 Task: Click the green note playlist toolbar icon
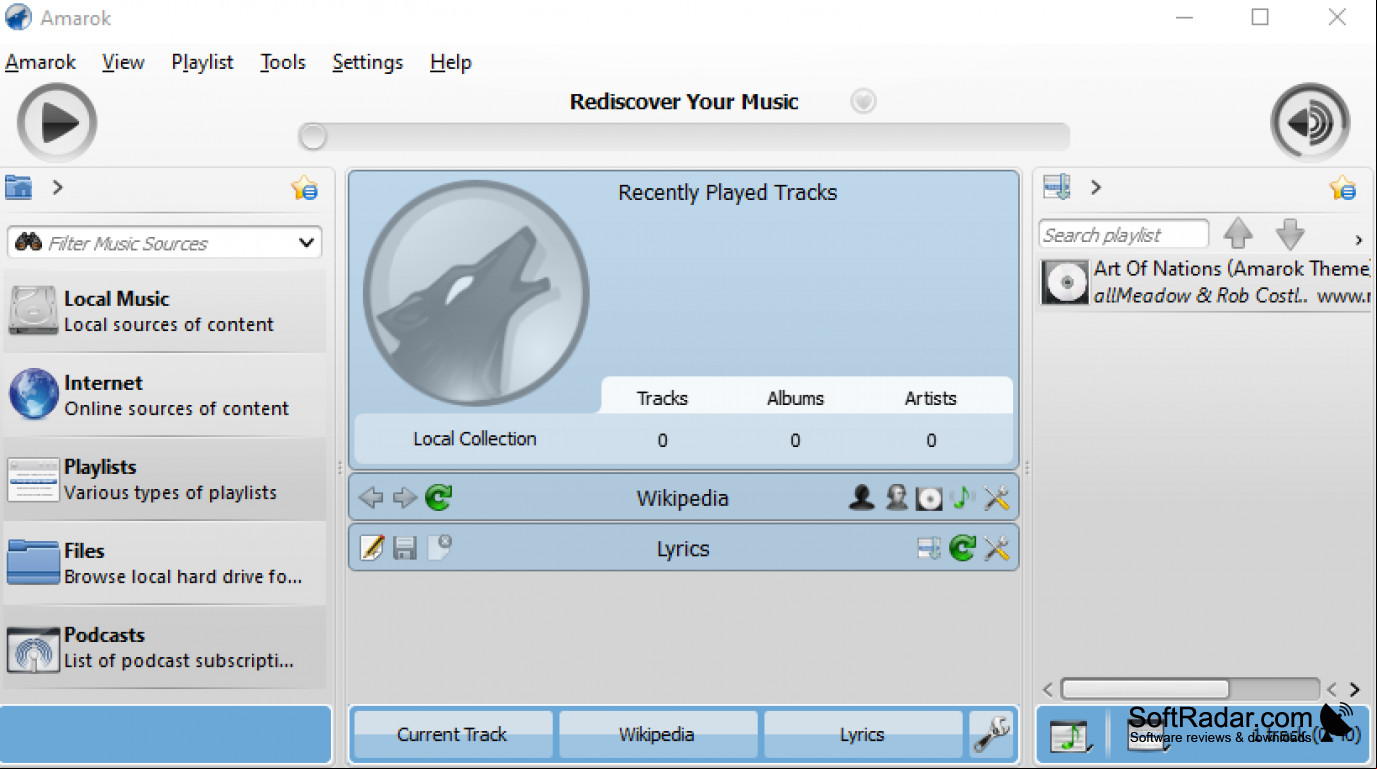(x=1071, y=737)
